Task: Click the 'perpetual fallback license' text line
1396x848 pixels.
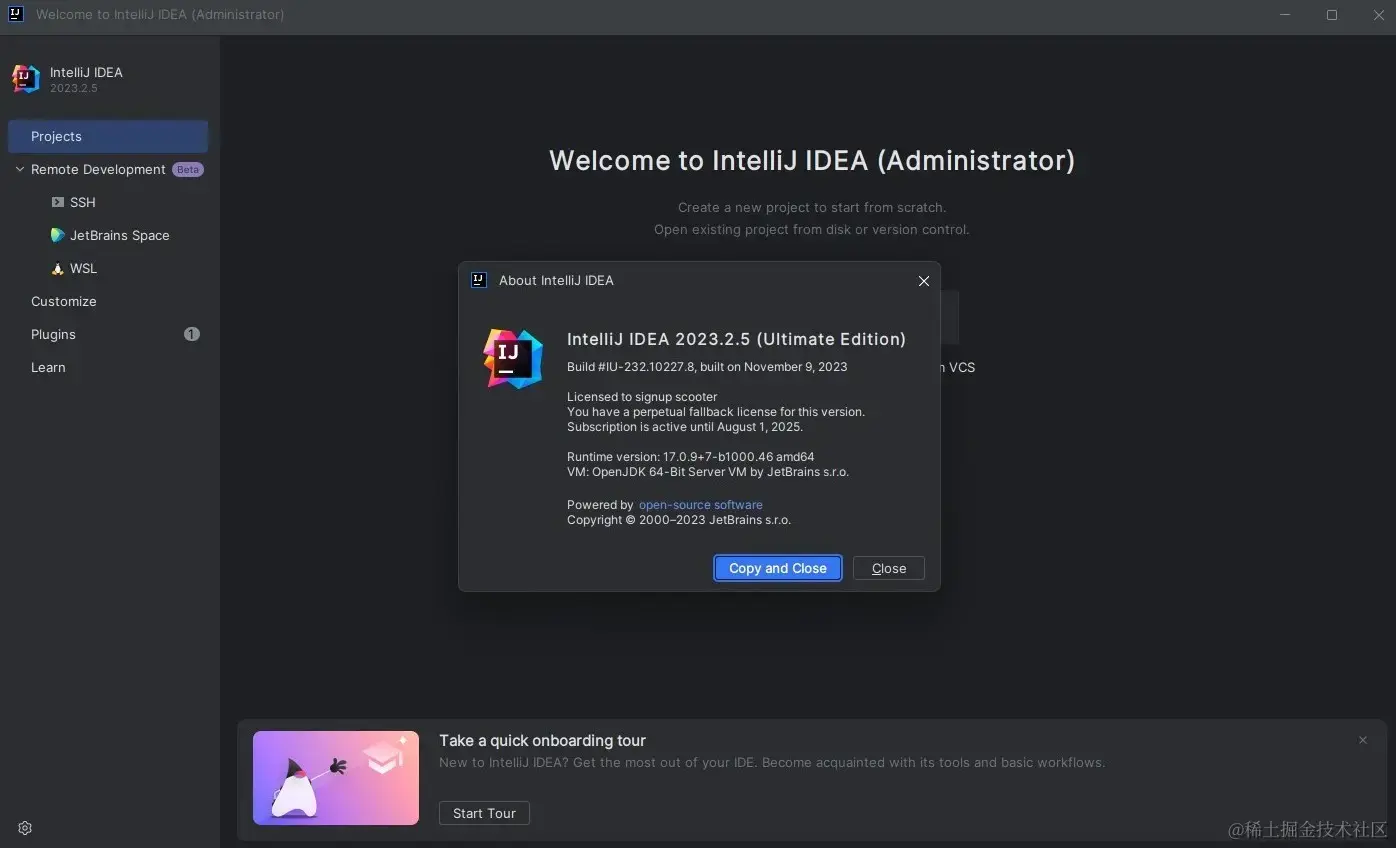Action: pyautogui.click(x=716, y=412)
